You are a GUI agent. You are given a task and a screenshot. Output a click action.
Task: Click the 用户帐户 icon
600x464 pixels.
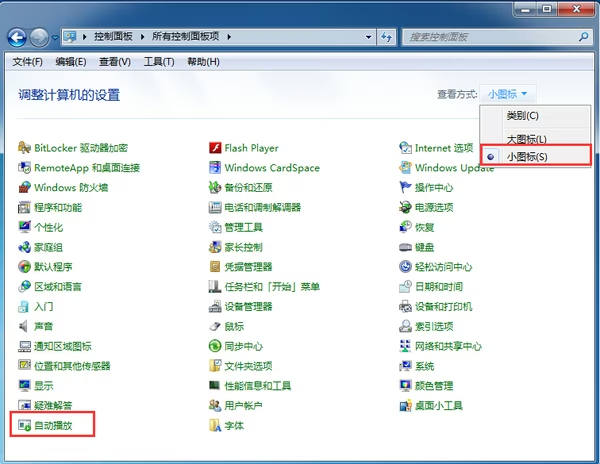coord(215,405)
